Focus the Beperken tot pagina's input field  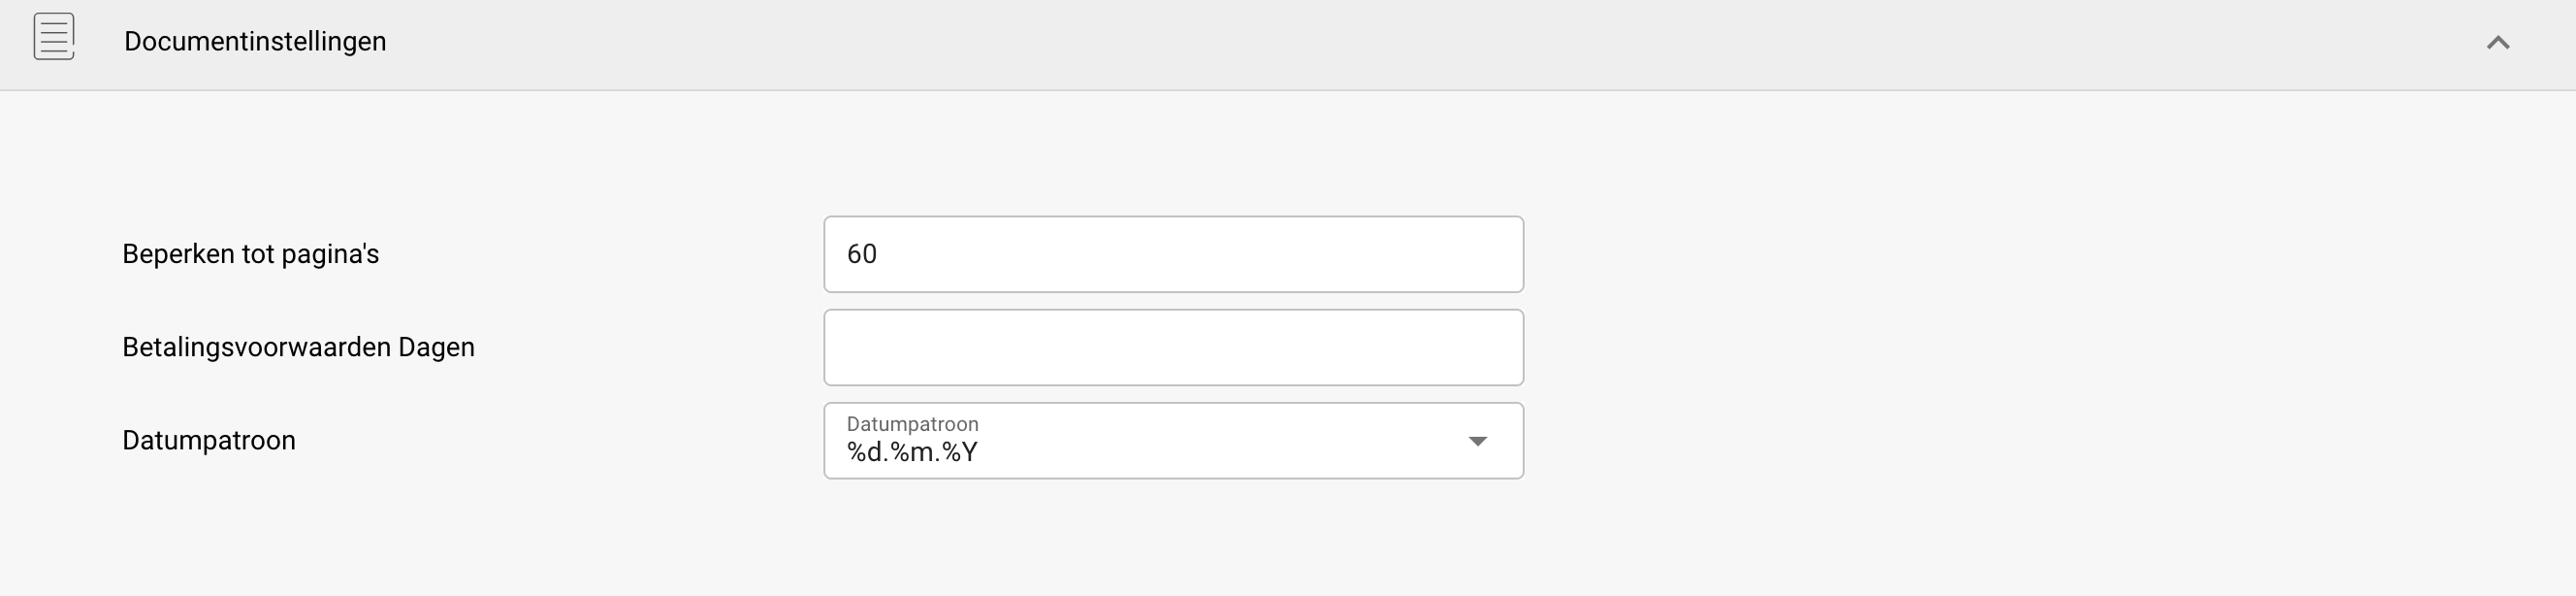[x=1172, y=254]
